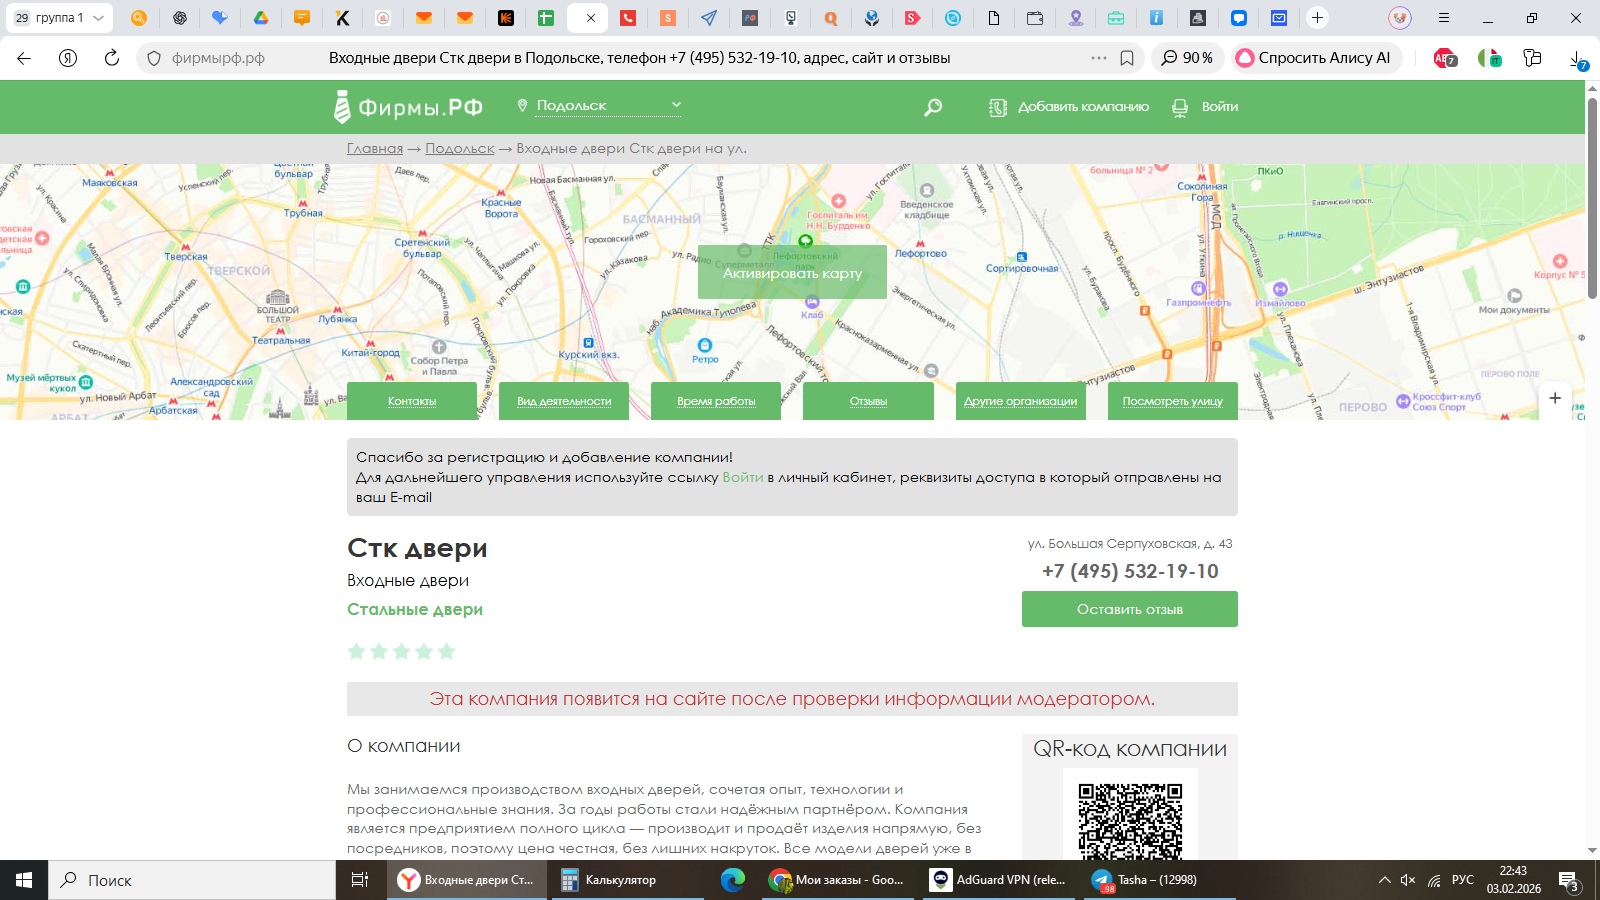Image resolution: width=1600 pixels, height=900 pixels.
Task: Switch to the red phone icon tab
Action: pos(627,18)
